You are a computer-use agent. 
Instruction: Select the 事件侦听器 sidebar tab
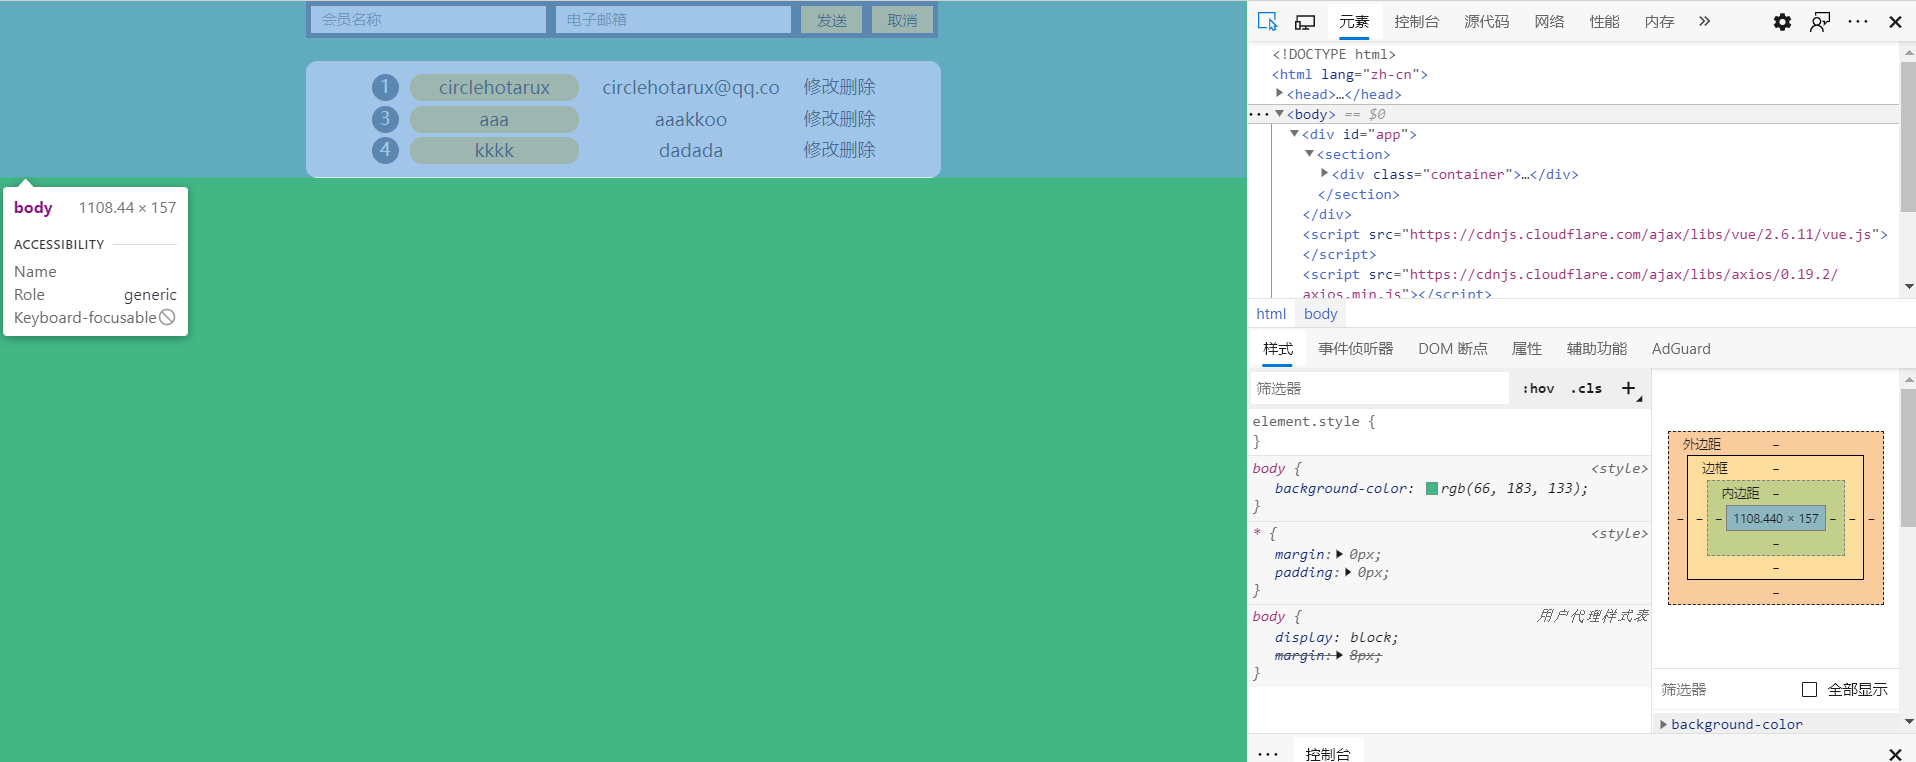click(1355, 348)
